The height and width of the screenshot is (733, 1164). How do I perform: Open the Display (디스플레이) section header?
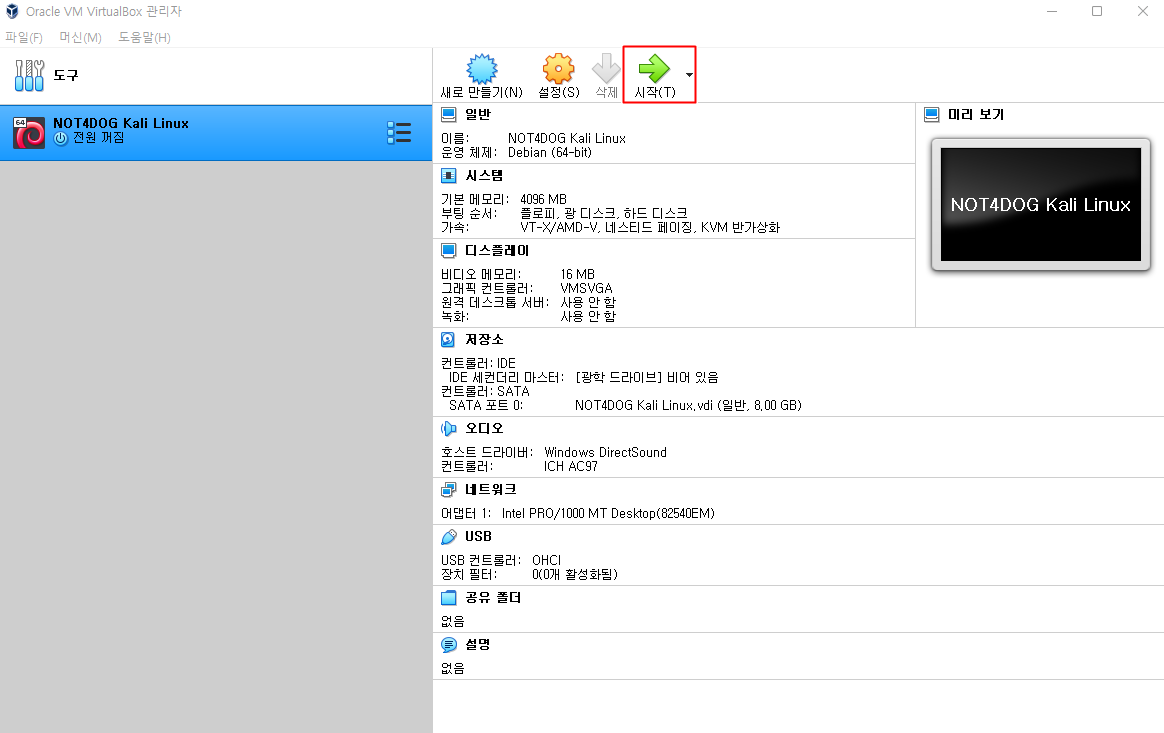tap(497, 250)
